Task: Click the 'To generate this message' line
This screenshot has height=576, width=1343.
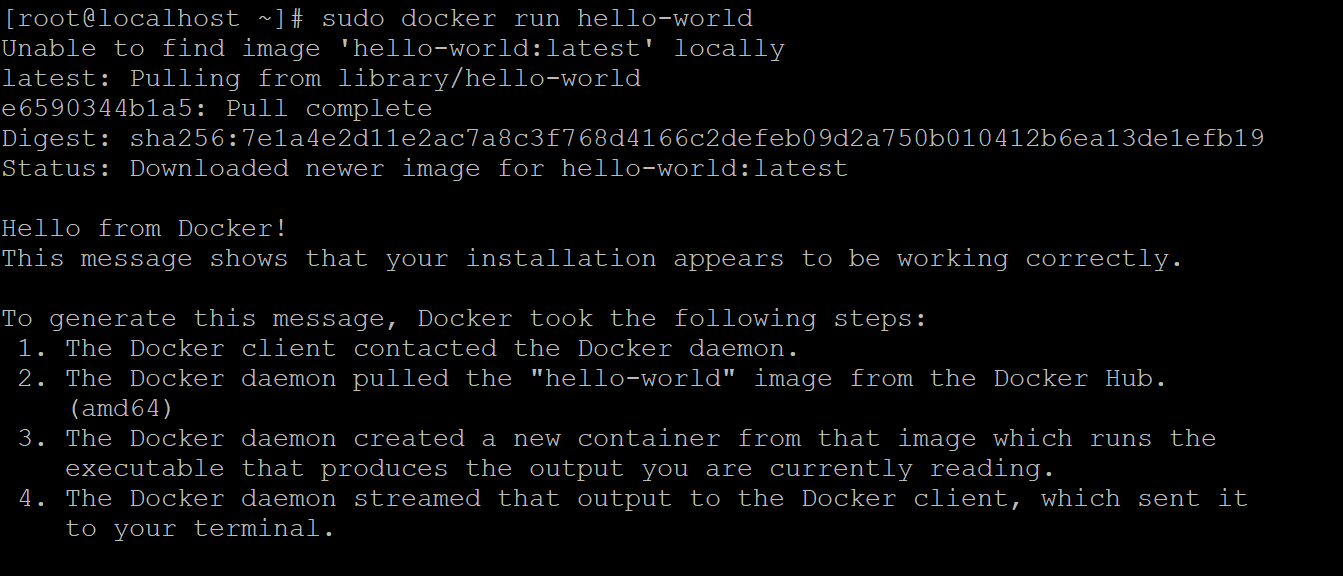Action: coord(464,319)
